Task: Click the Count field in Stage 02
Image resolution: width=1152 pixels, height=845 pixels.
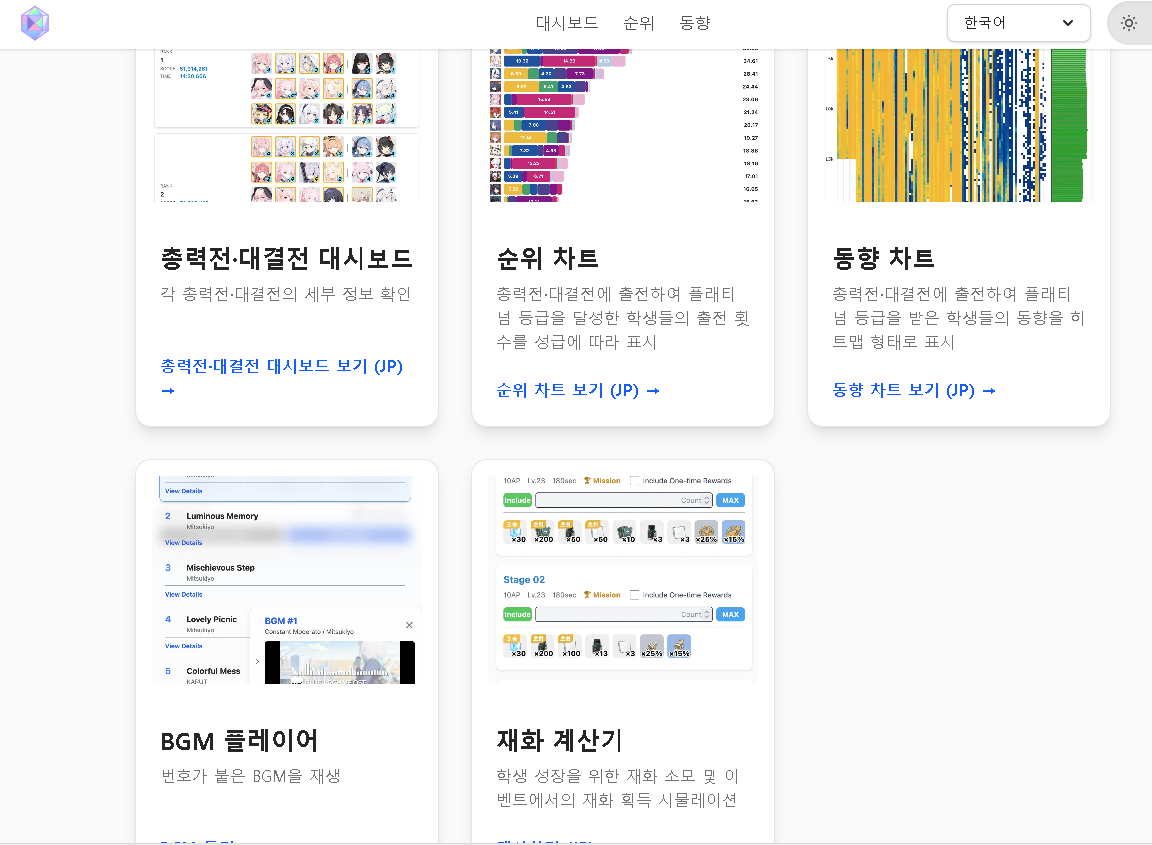Action: point(623,614)
